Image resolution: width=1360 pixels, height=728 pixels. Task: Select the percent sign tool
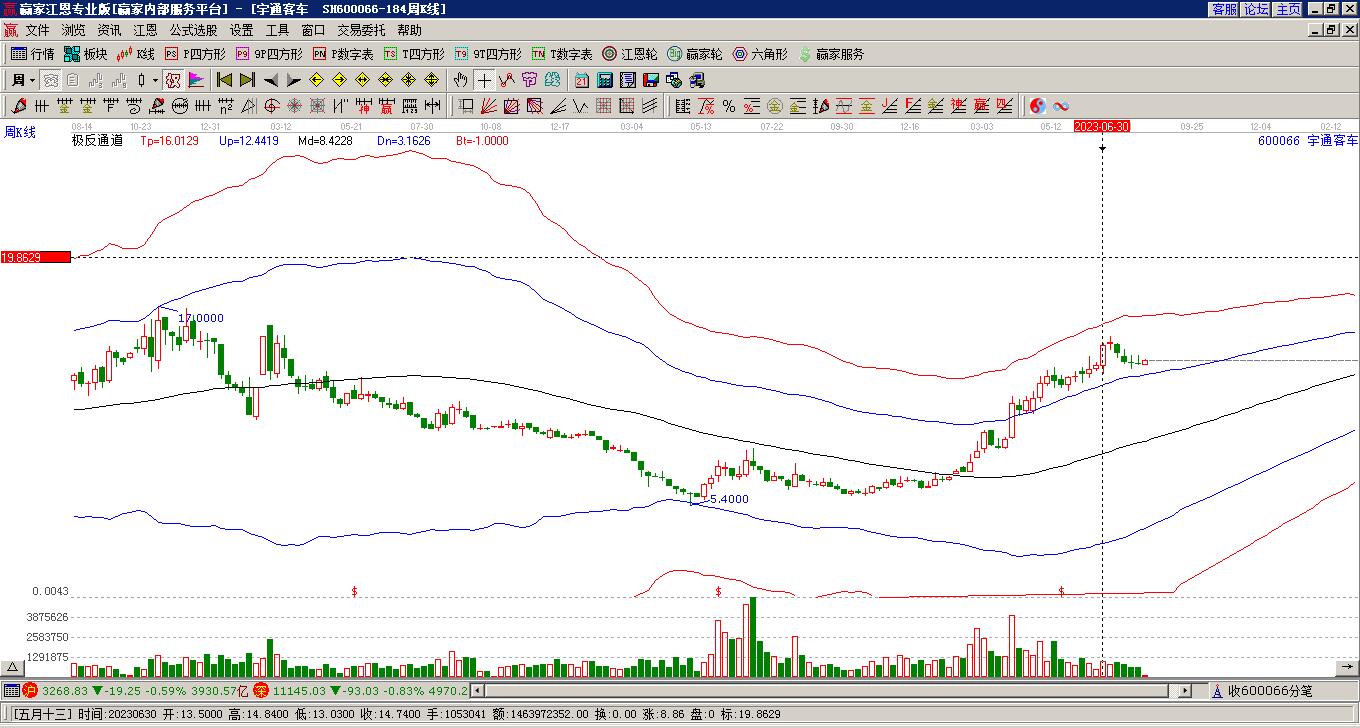[x=729, y=106]
